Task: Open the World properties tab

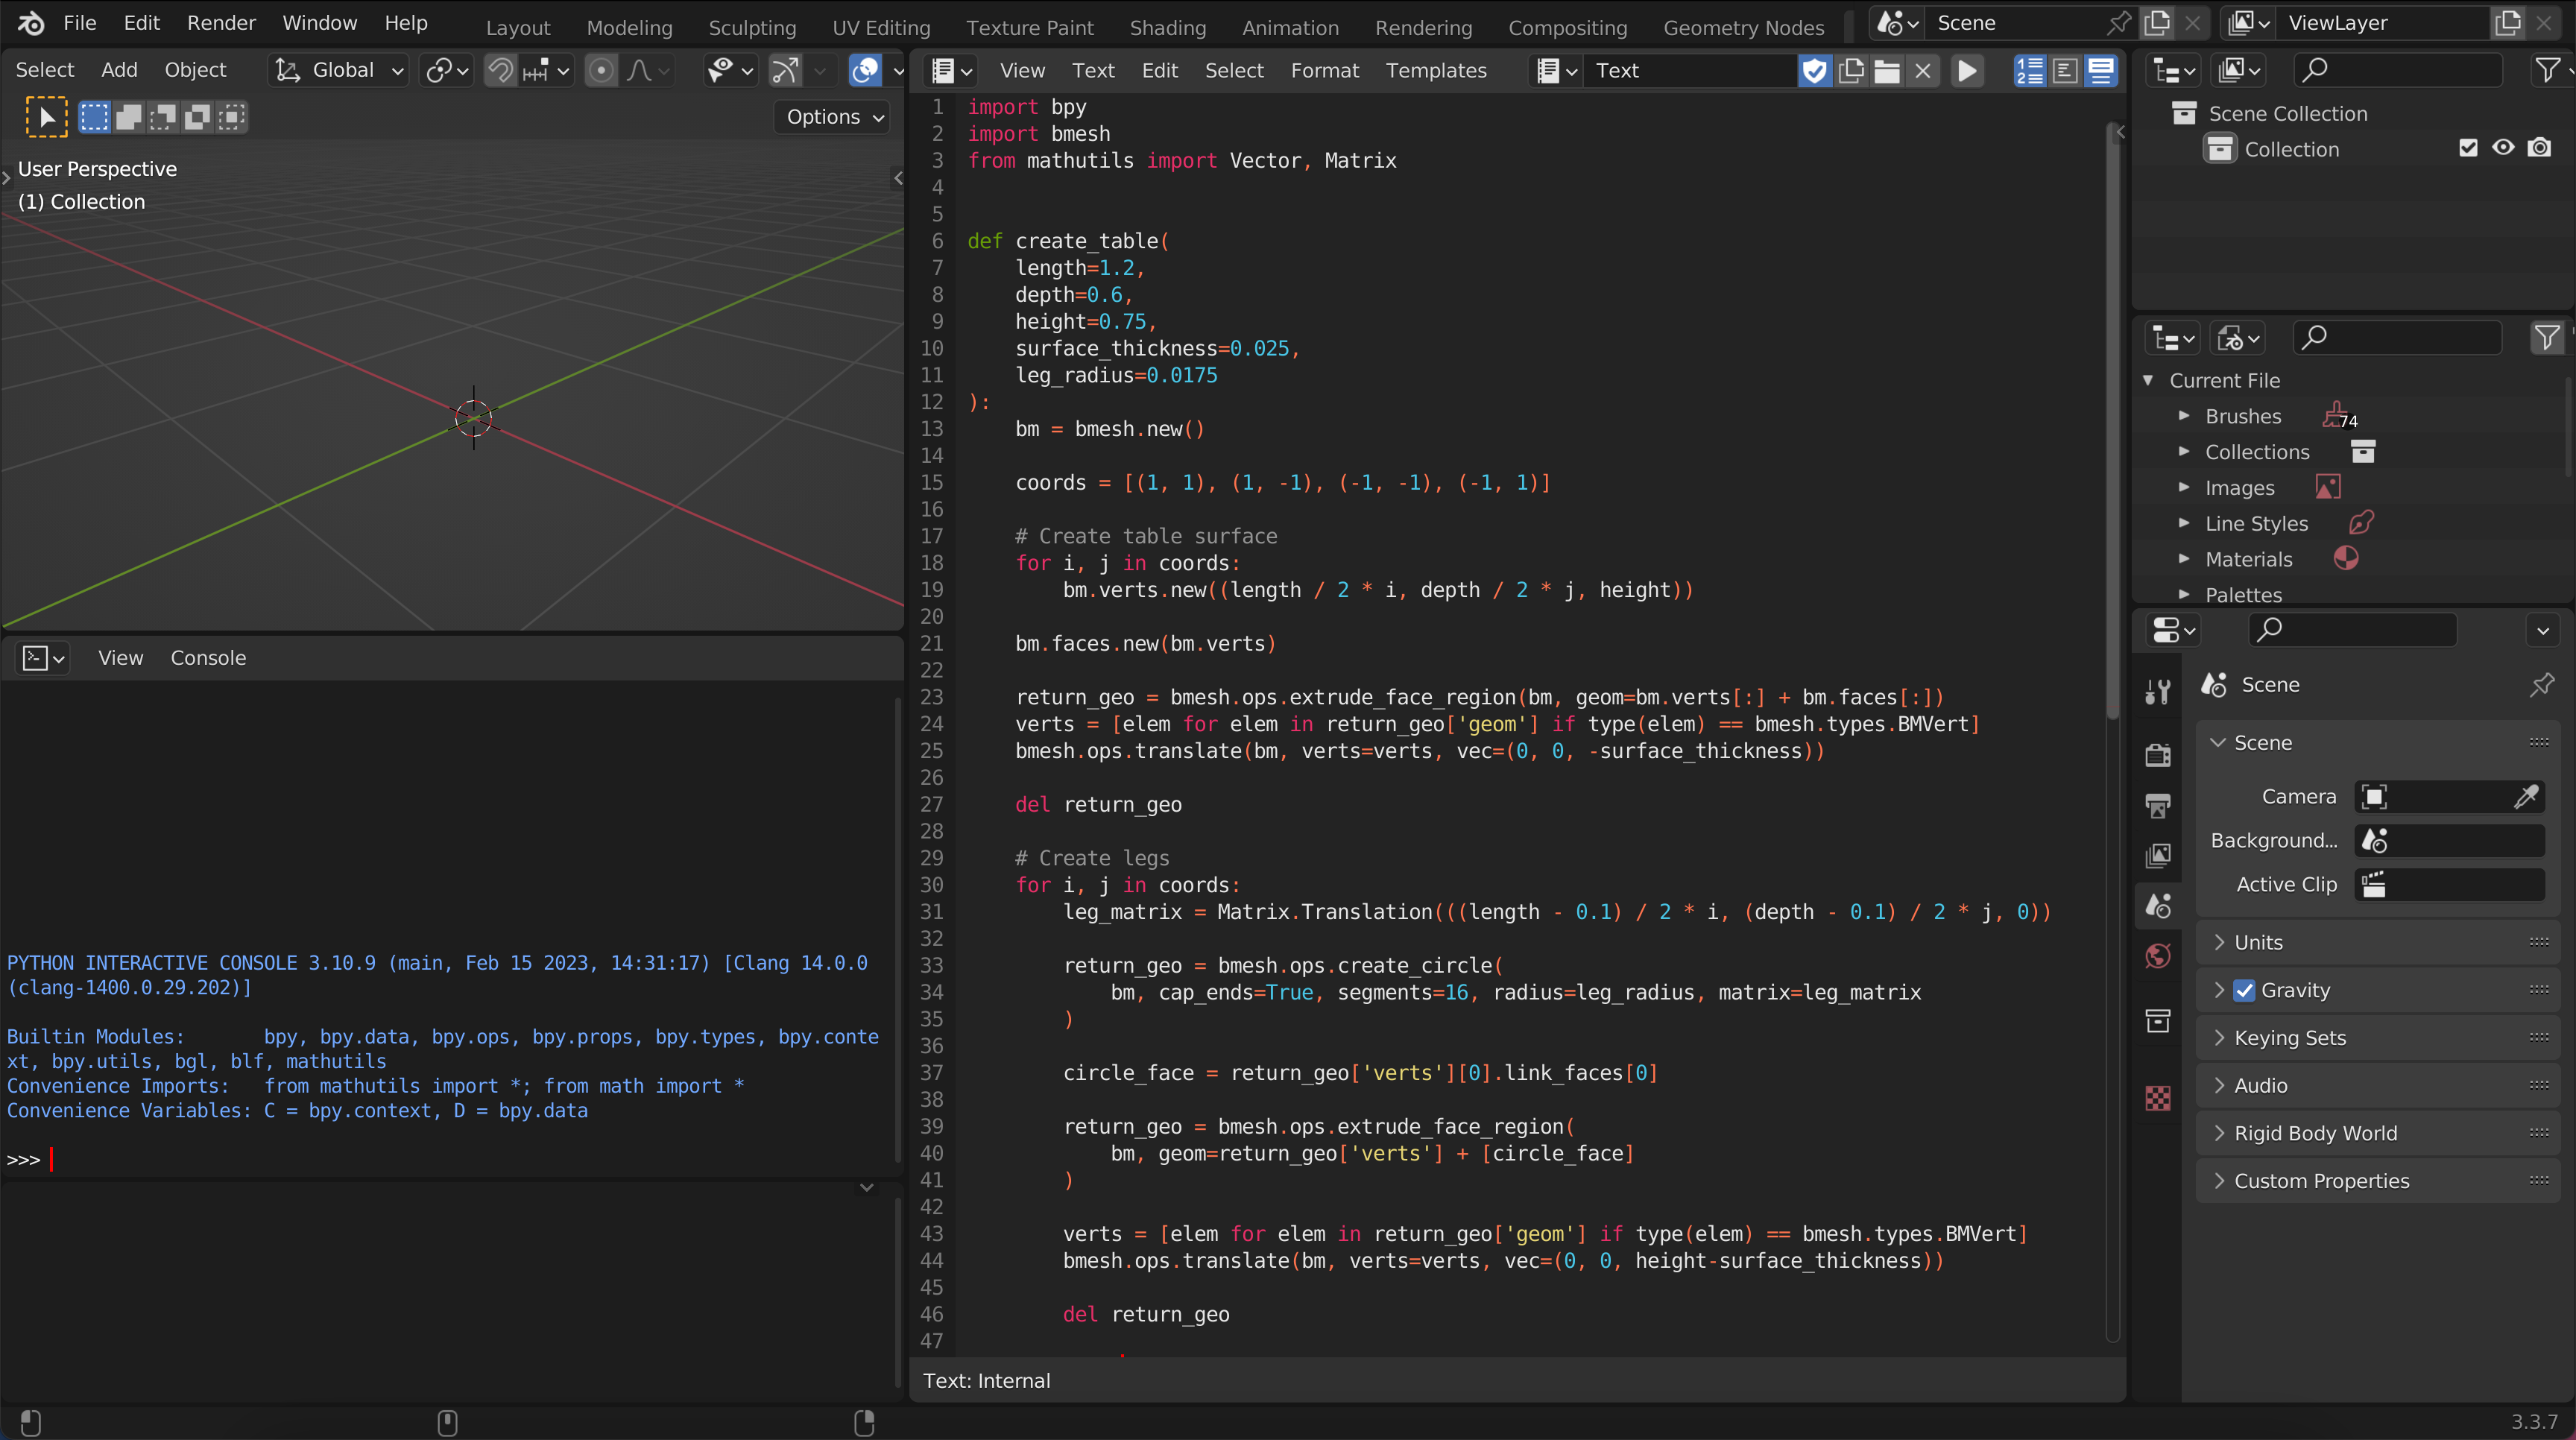Action: pos(2158,957)
